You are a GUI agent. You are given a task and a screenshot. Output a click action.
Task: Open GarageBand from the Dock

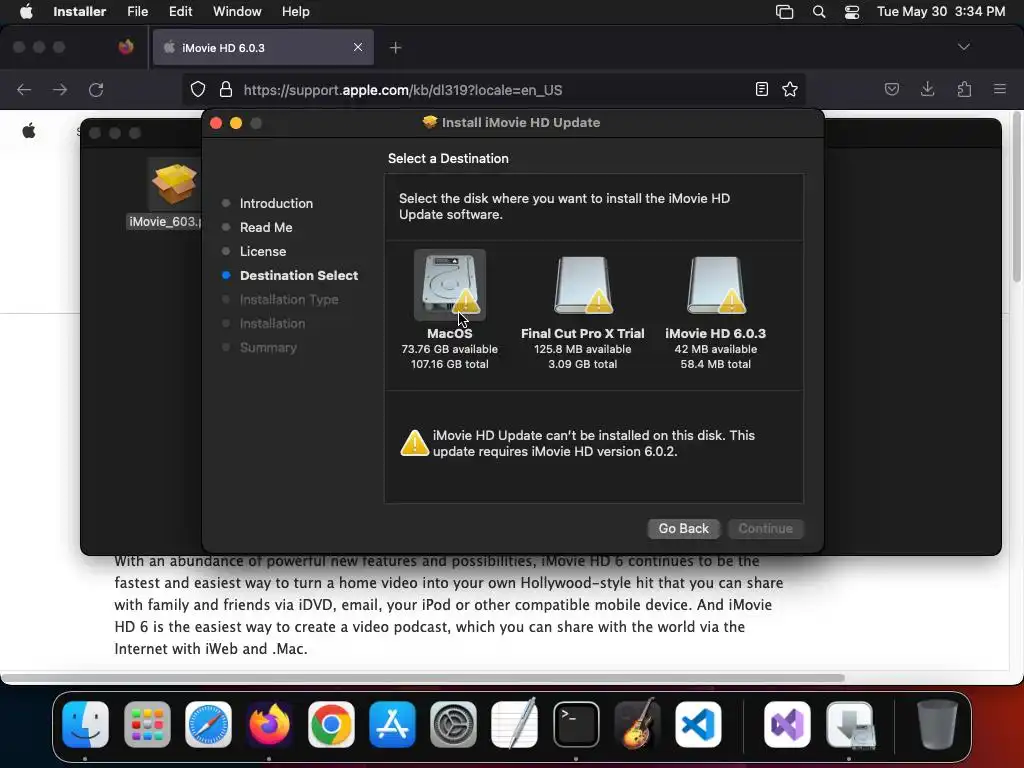click(637, 724)
